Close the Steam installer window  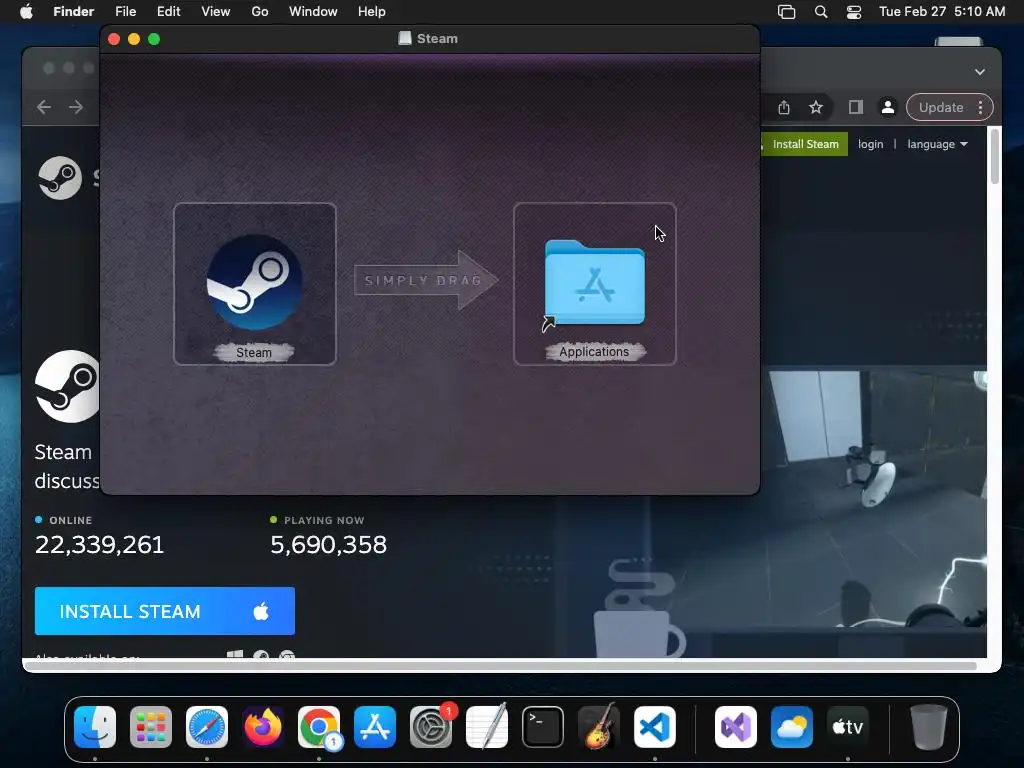coord(114,39)
